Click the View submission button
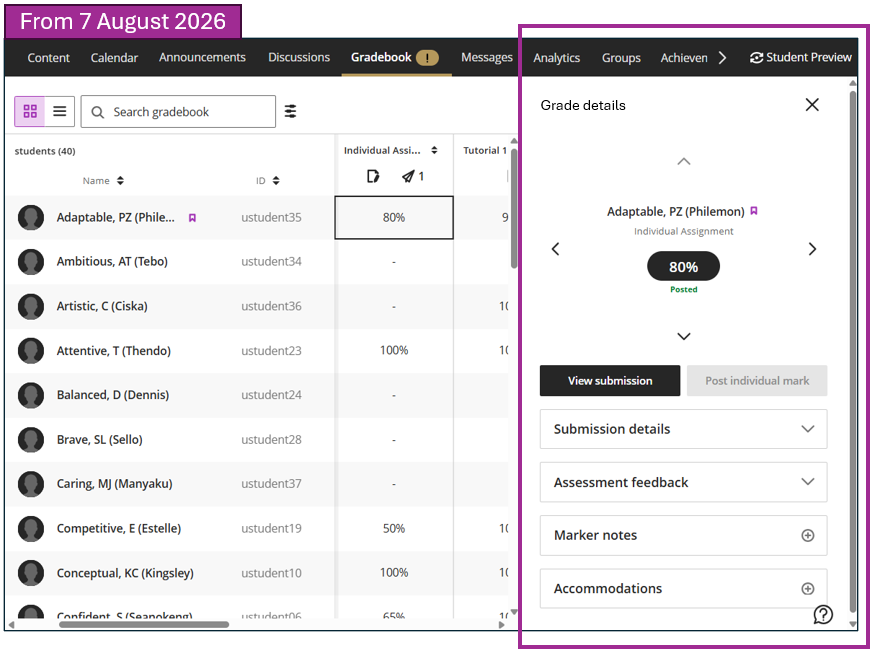Image resolution: width=877 pixels, height=652 pixels. pyautogui.click(x=610, y=381)
